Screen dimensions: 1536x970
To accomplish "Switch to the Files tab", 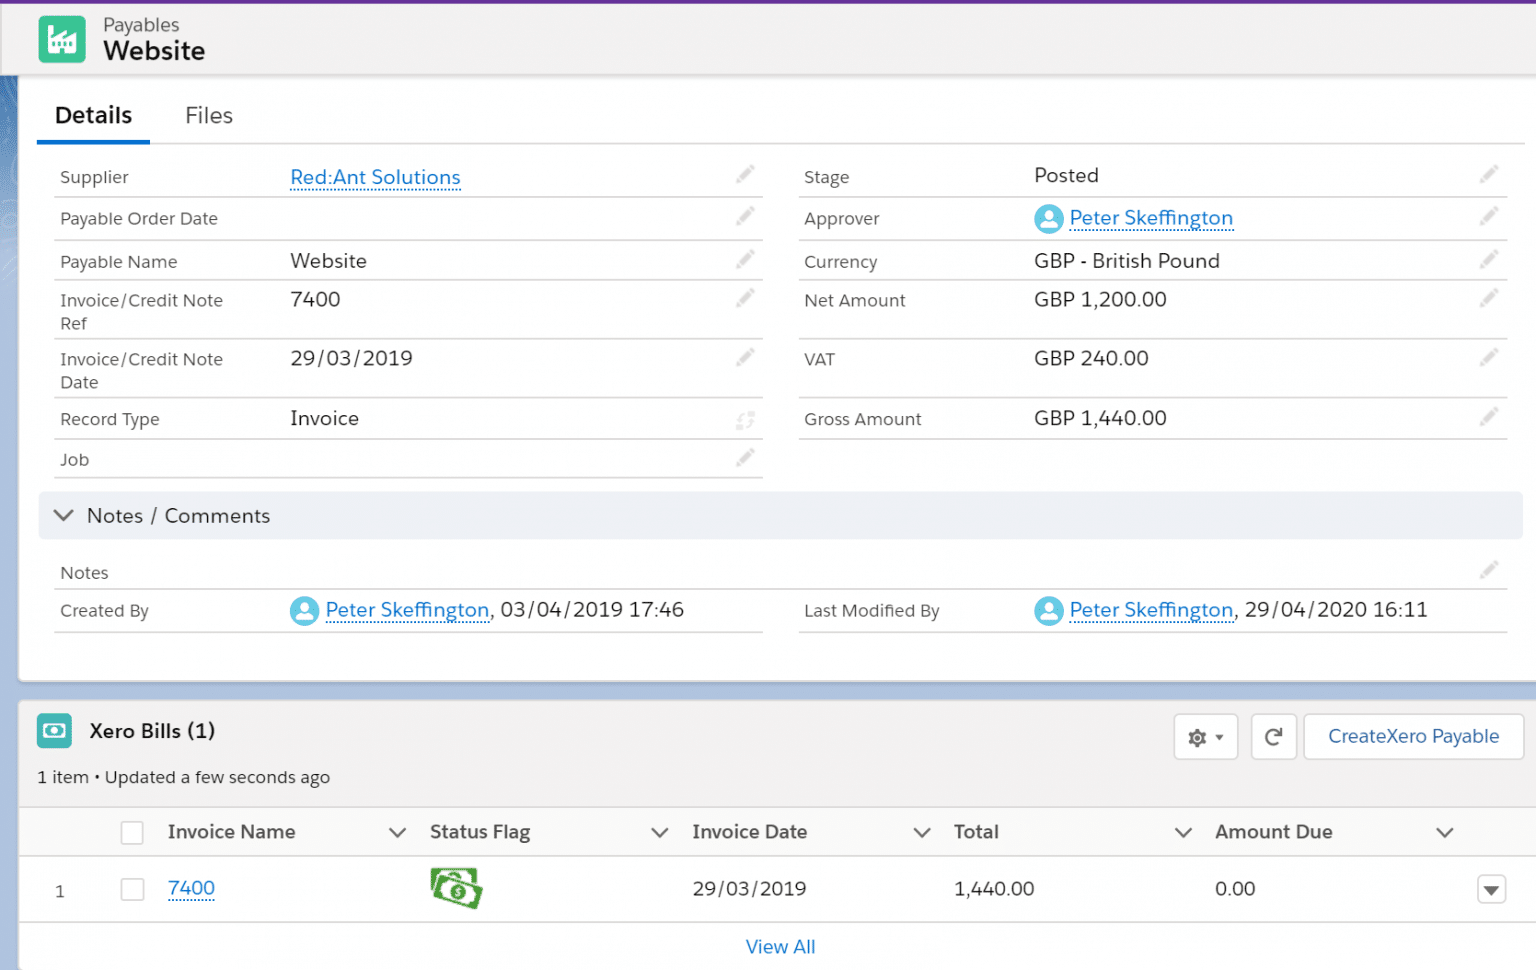I will click(x=208, y=115).
